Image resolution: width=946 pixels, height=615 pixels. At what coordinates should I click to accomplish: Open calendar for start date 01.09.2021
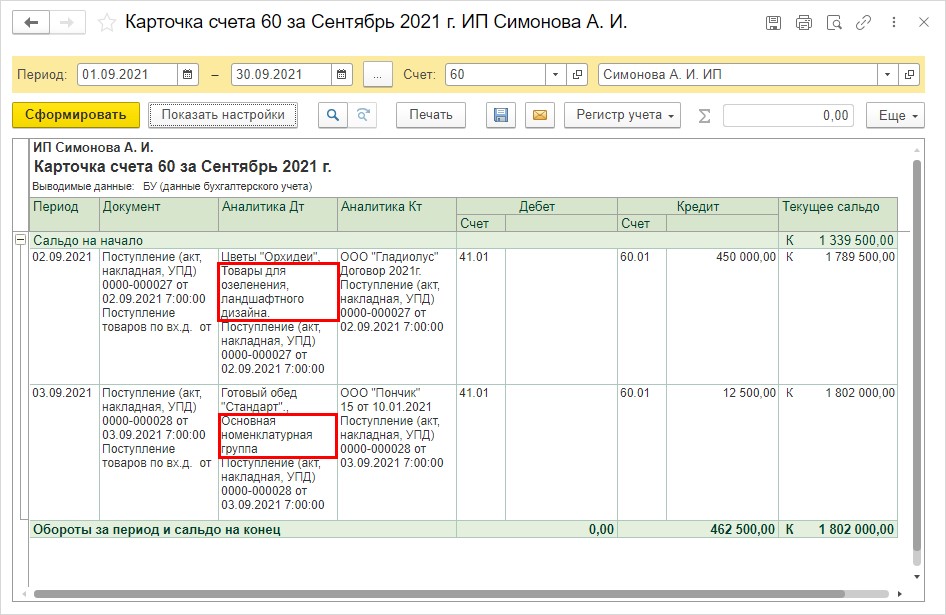pyautogui.click(x=188, y=75)
